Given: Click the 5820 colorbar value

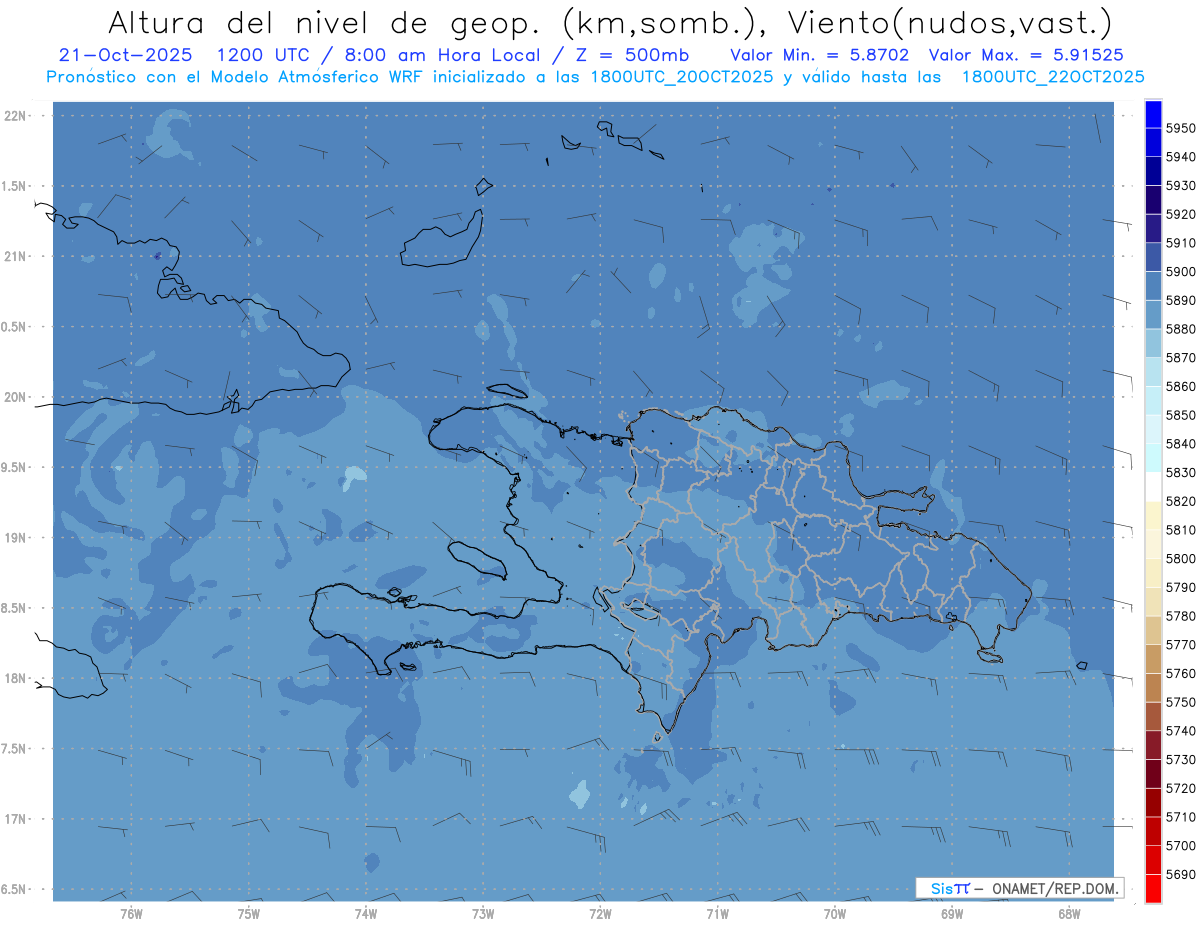Looking at the screenshot, I should click(1181, 501).
